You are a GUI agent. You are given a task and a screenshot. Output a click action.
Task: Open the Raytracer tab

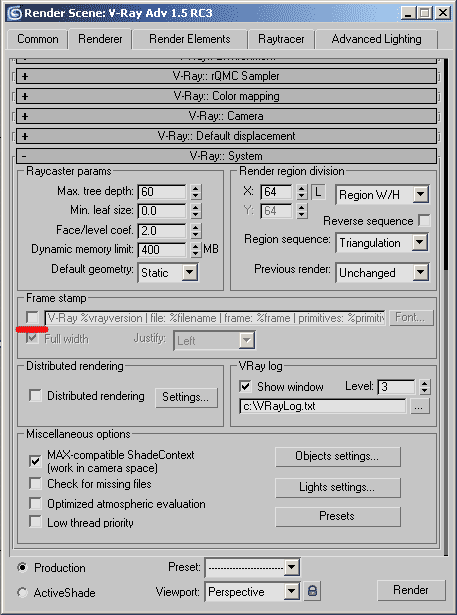(x=281, y=39)
